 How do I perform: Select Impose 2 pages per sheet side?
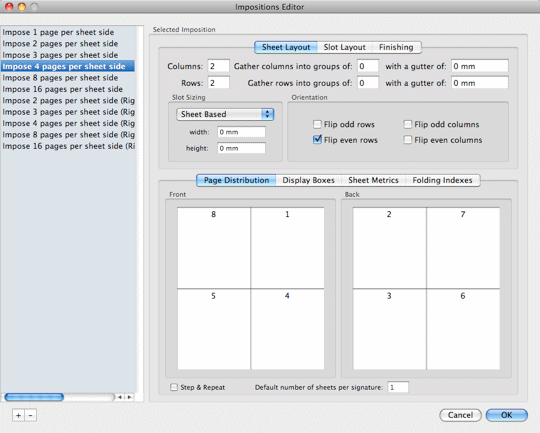click(68, 44)
